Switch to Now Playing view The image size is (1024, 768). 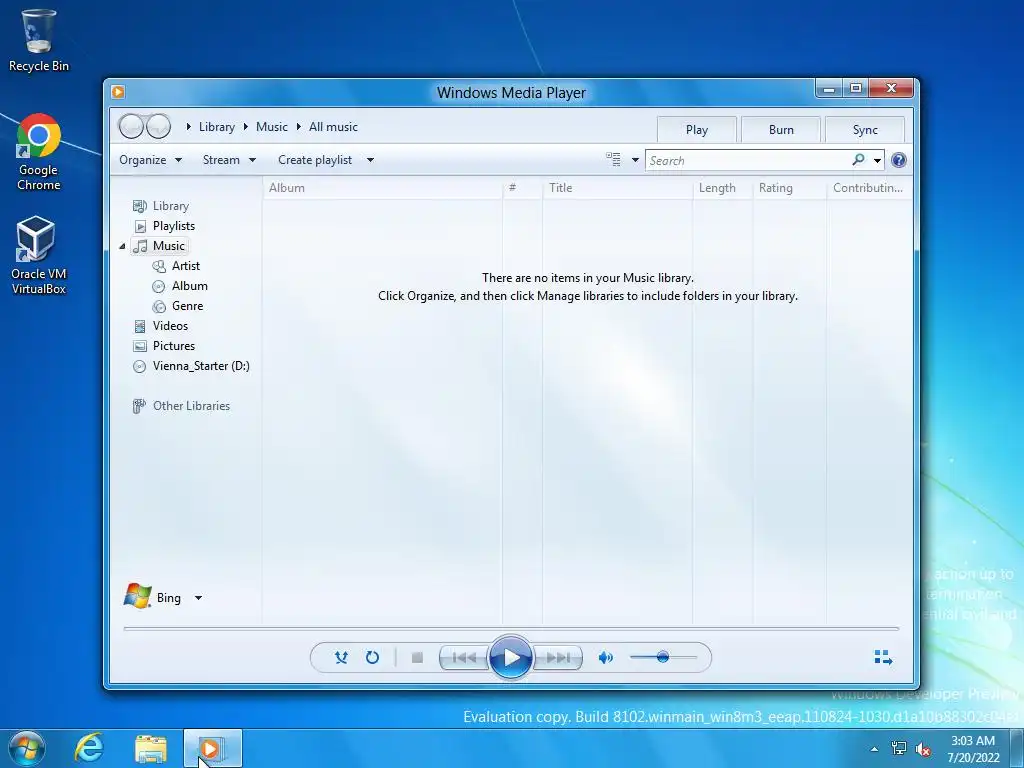coord(883,658)
